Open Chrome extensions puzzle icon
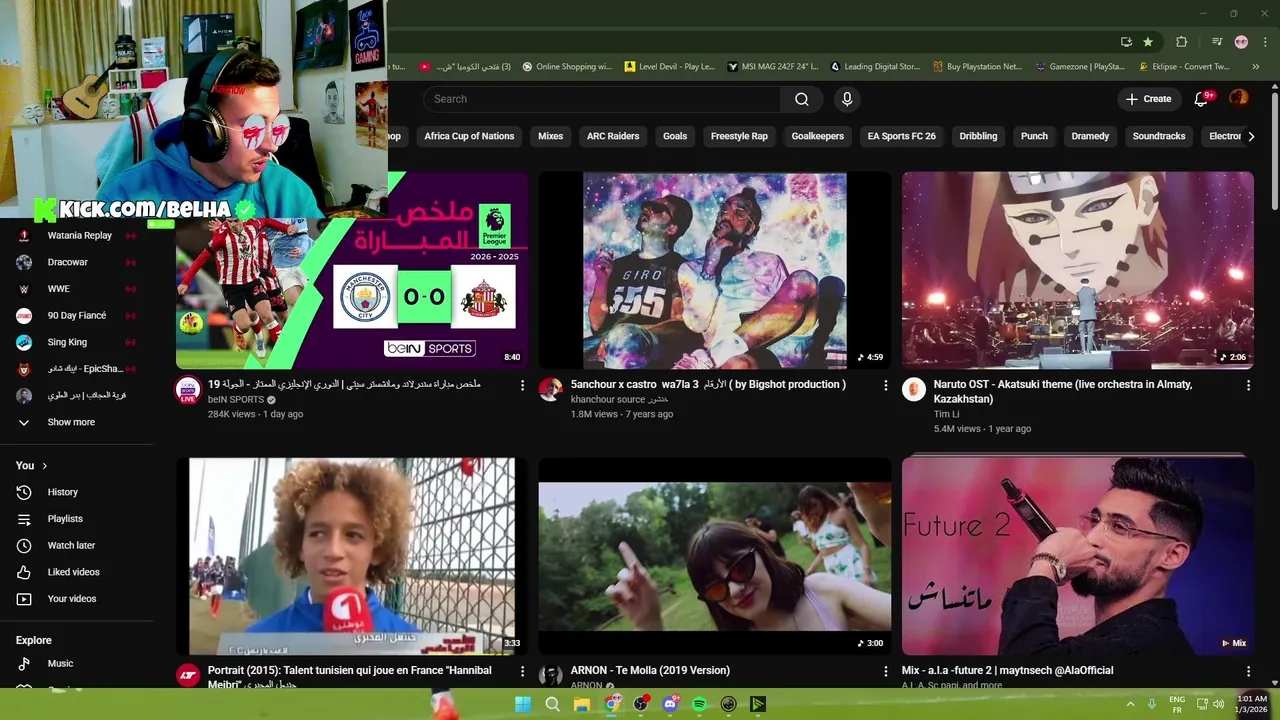Viewport: 1280px width, 720px height. click(1182, 42)
